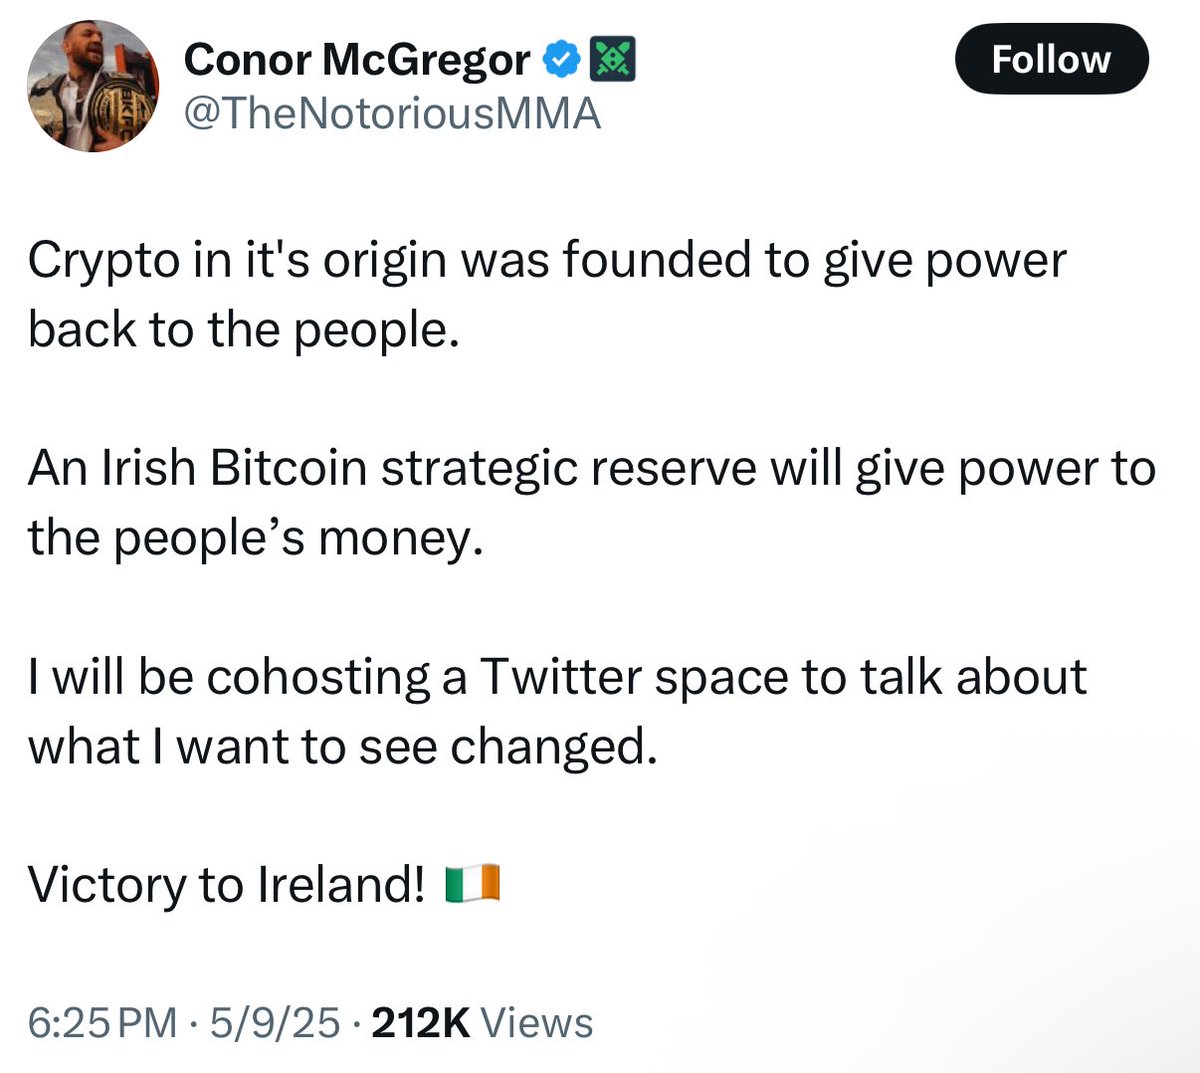The image size is (1200, 1073).
Task: Click the "Victory to Ireland!" text
Action: 227,884
